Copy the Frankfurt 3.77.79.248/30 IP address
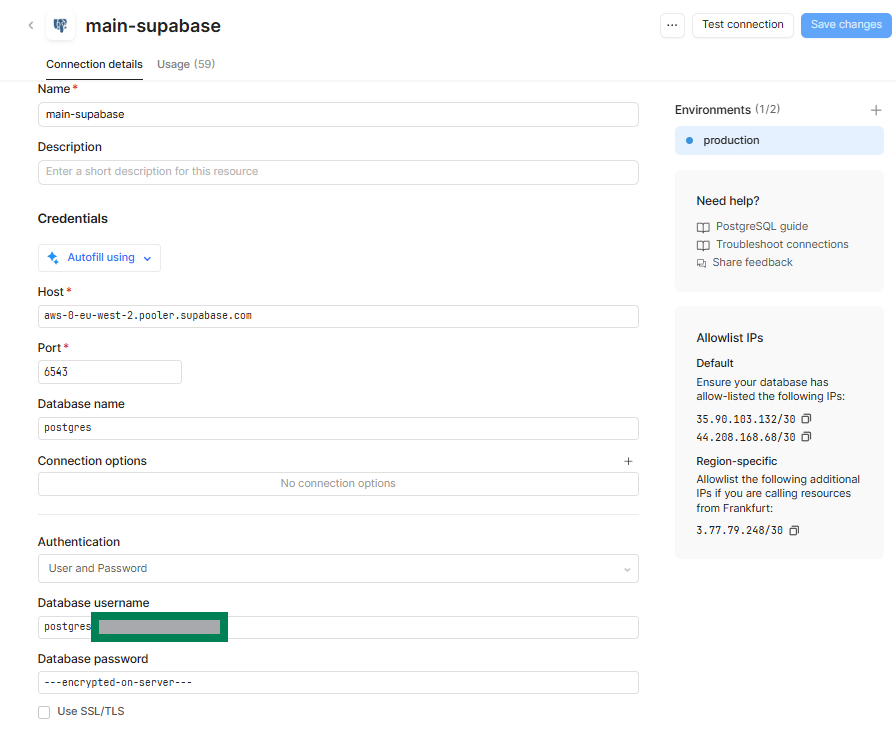Screen dimensions: 896x744 tap(795, 530)
